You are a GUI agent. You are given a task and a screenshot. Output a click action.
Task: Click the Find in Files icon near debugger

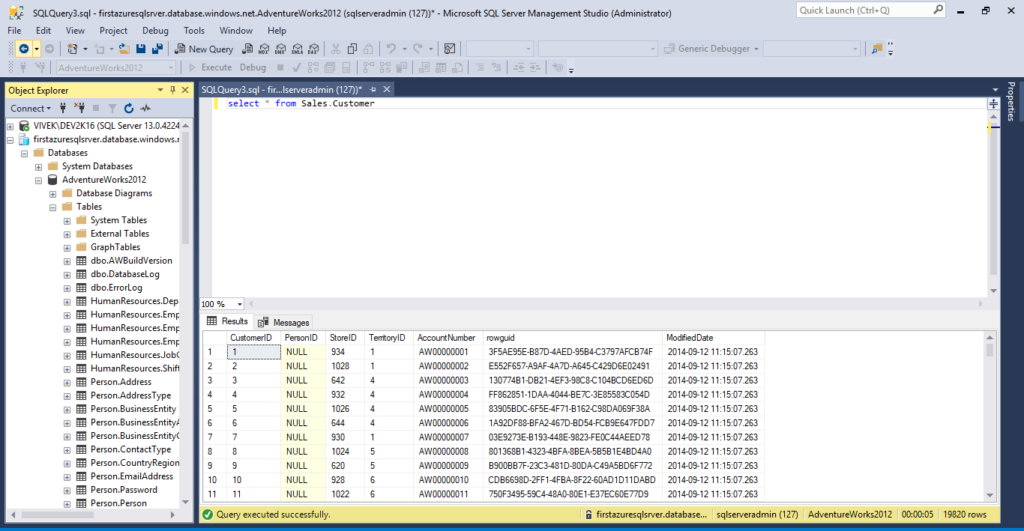click(x=877, y=49)
